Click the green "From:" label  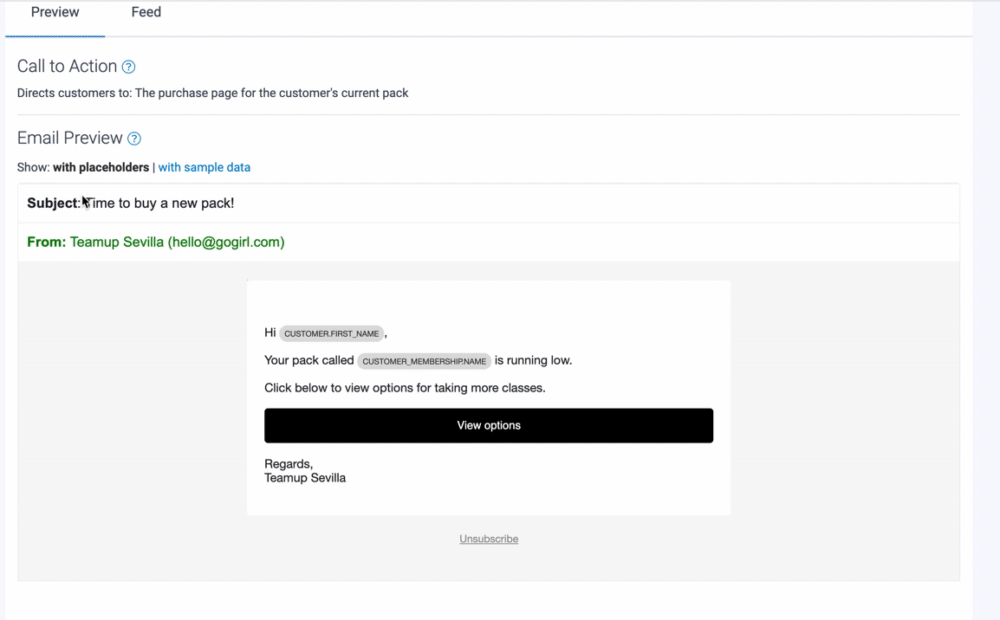46,242
